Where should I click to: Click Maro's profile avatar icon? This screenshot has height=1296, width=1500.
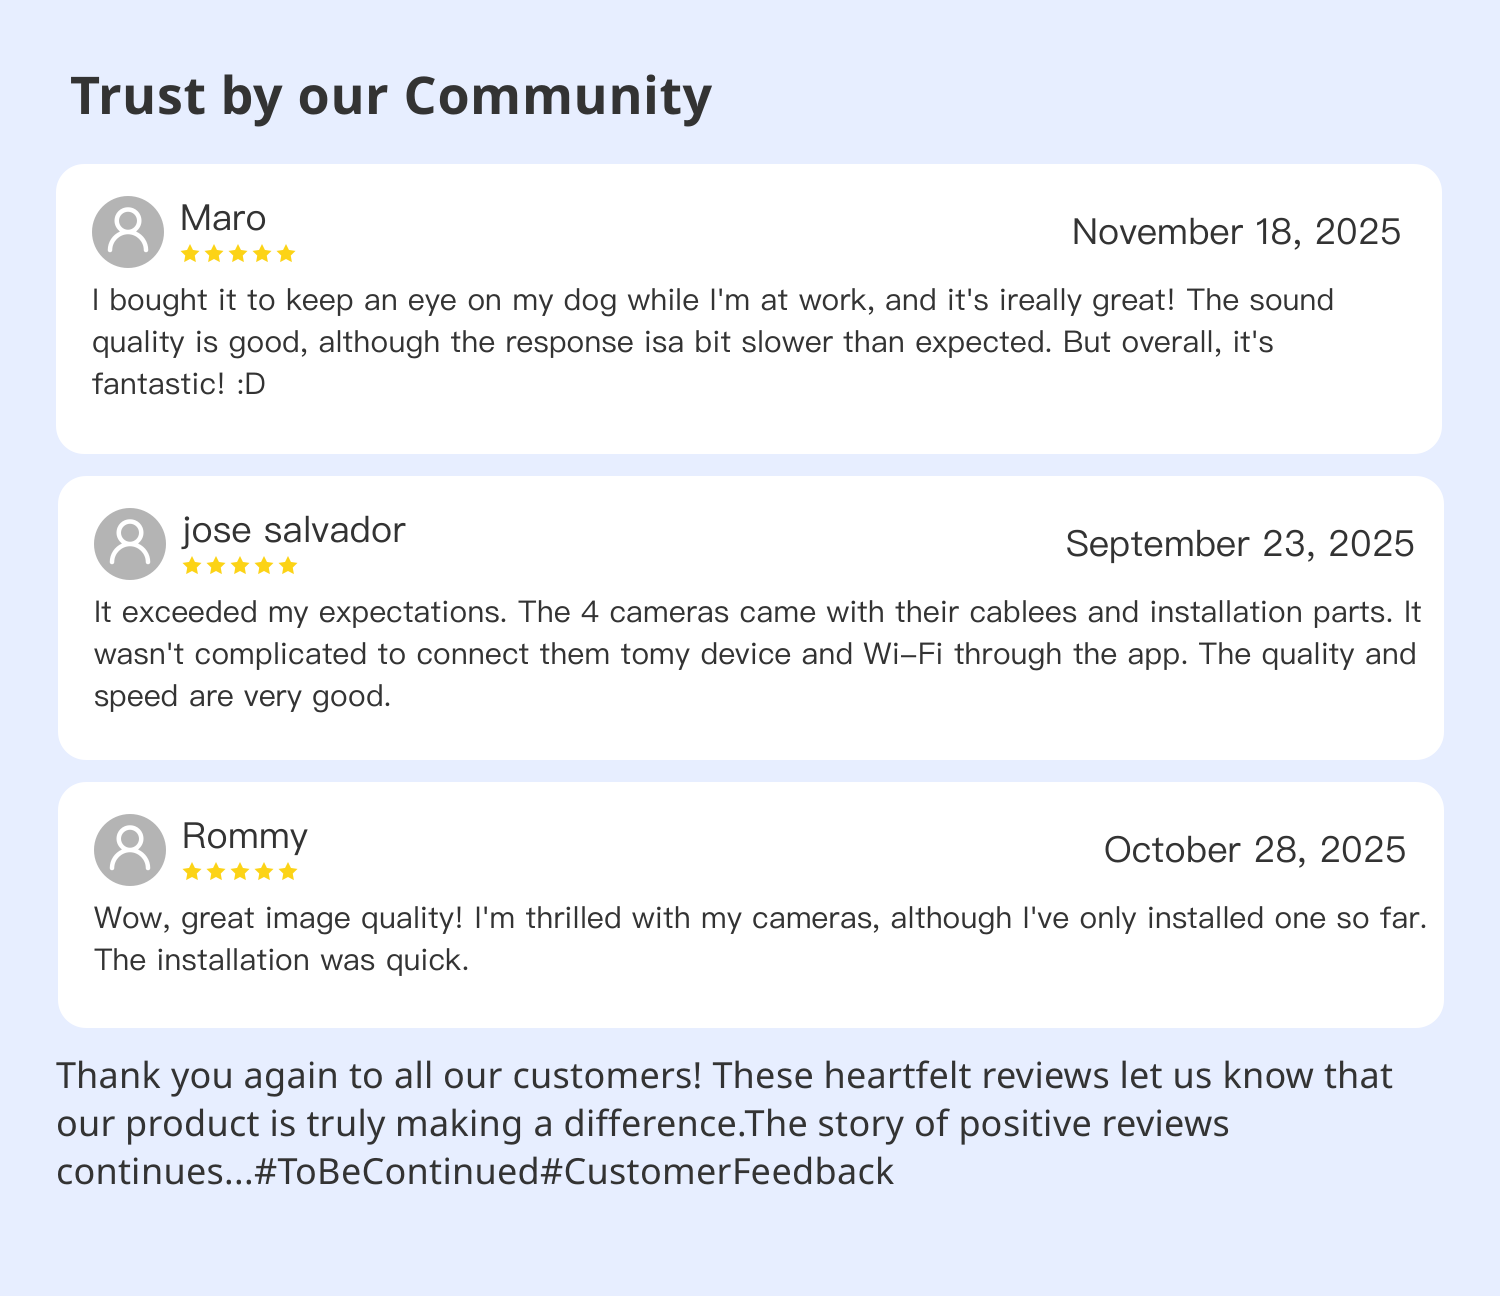[128, 232]
